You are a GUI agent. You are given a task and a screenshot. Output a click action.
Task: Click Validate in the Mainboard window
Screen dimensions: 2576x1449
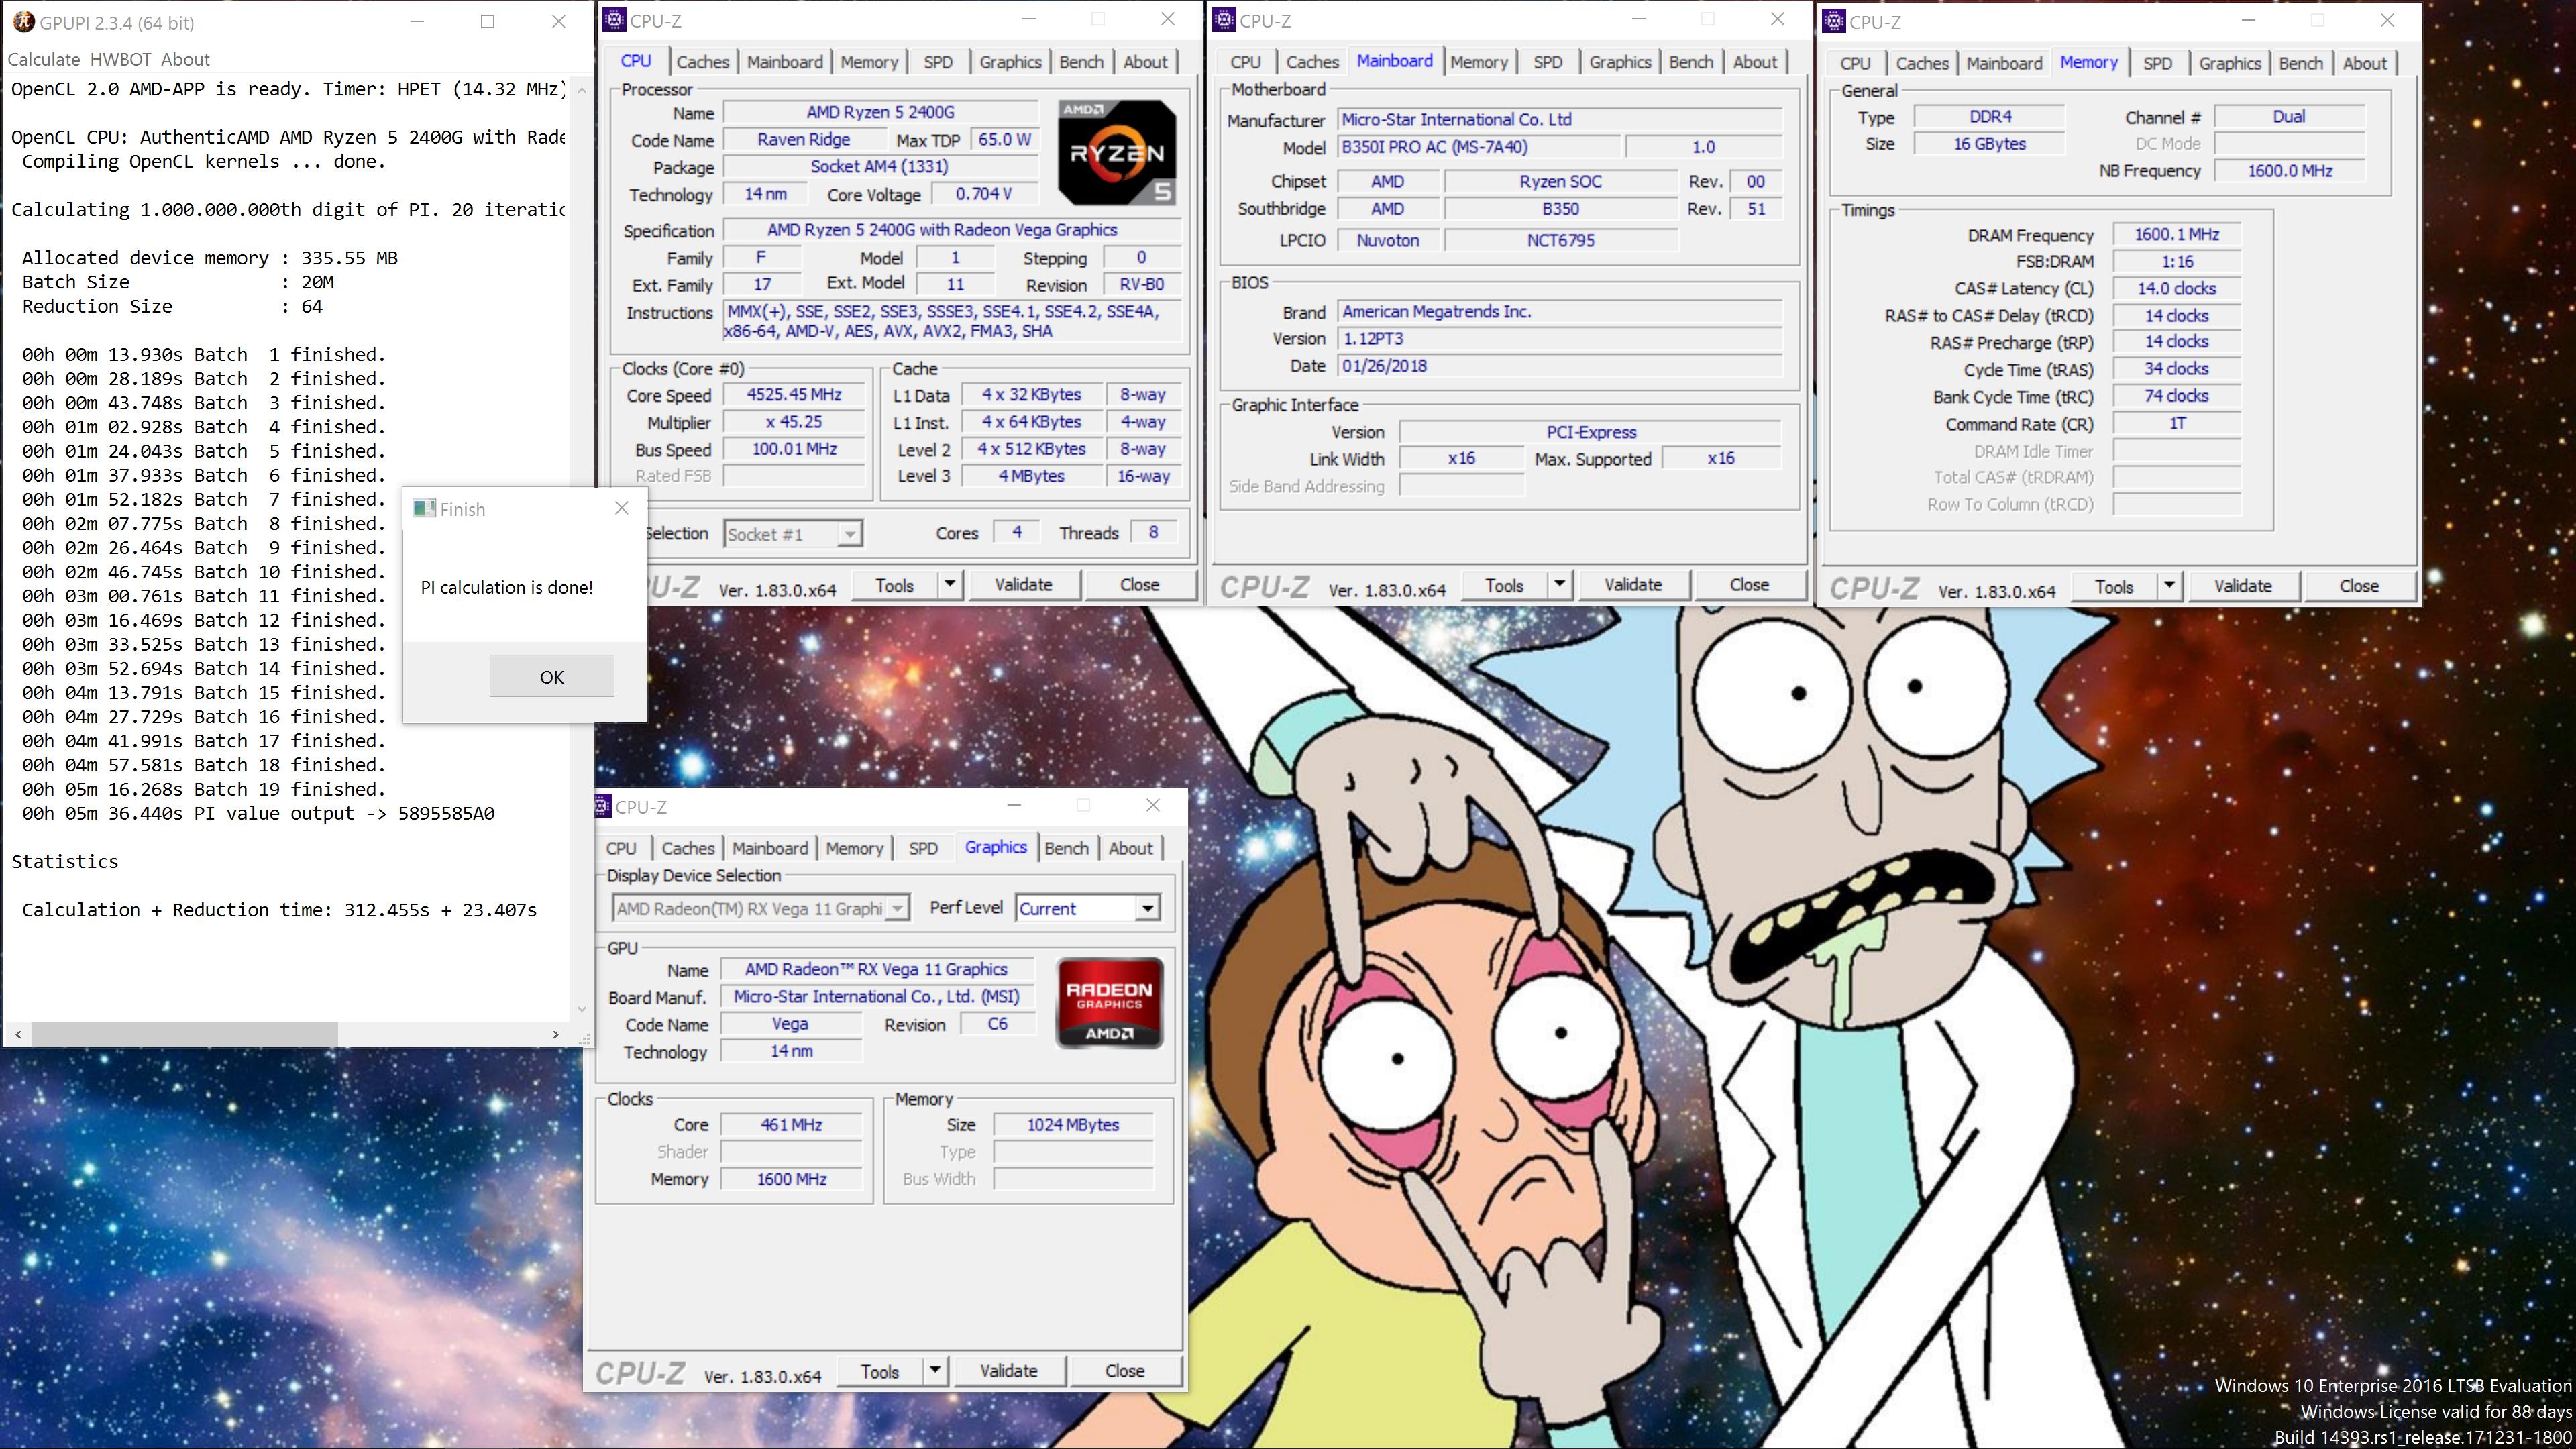coord(1633,585)
